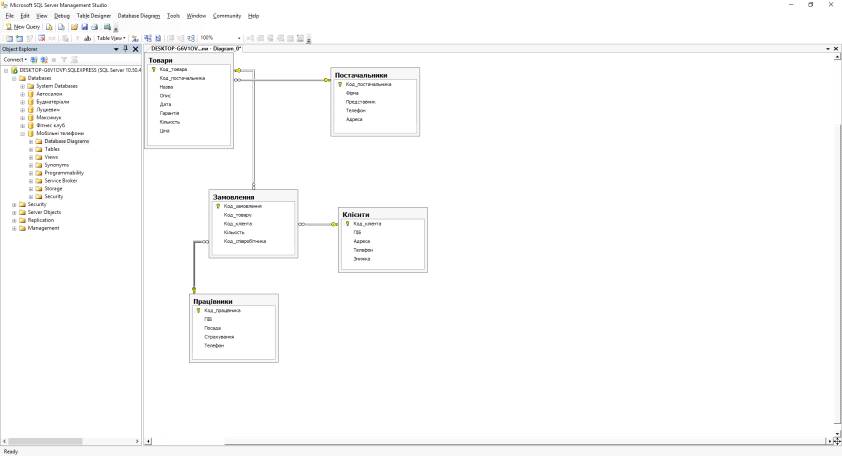This screenshot has height=456, width=842.
Task: Expand the Security node under the server
Action: click(14, 204)
